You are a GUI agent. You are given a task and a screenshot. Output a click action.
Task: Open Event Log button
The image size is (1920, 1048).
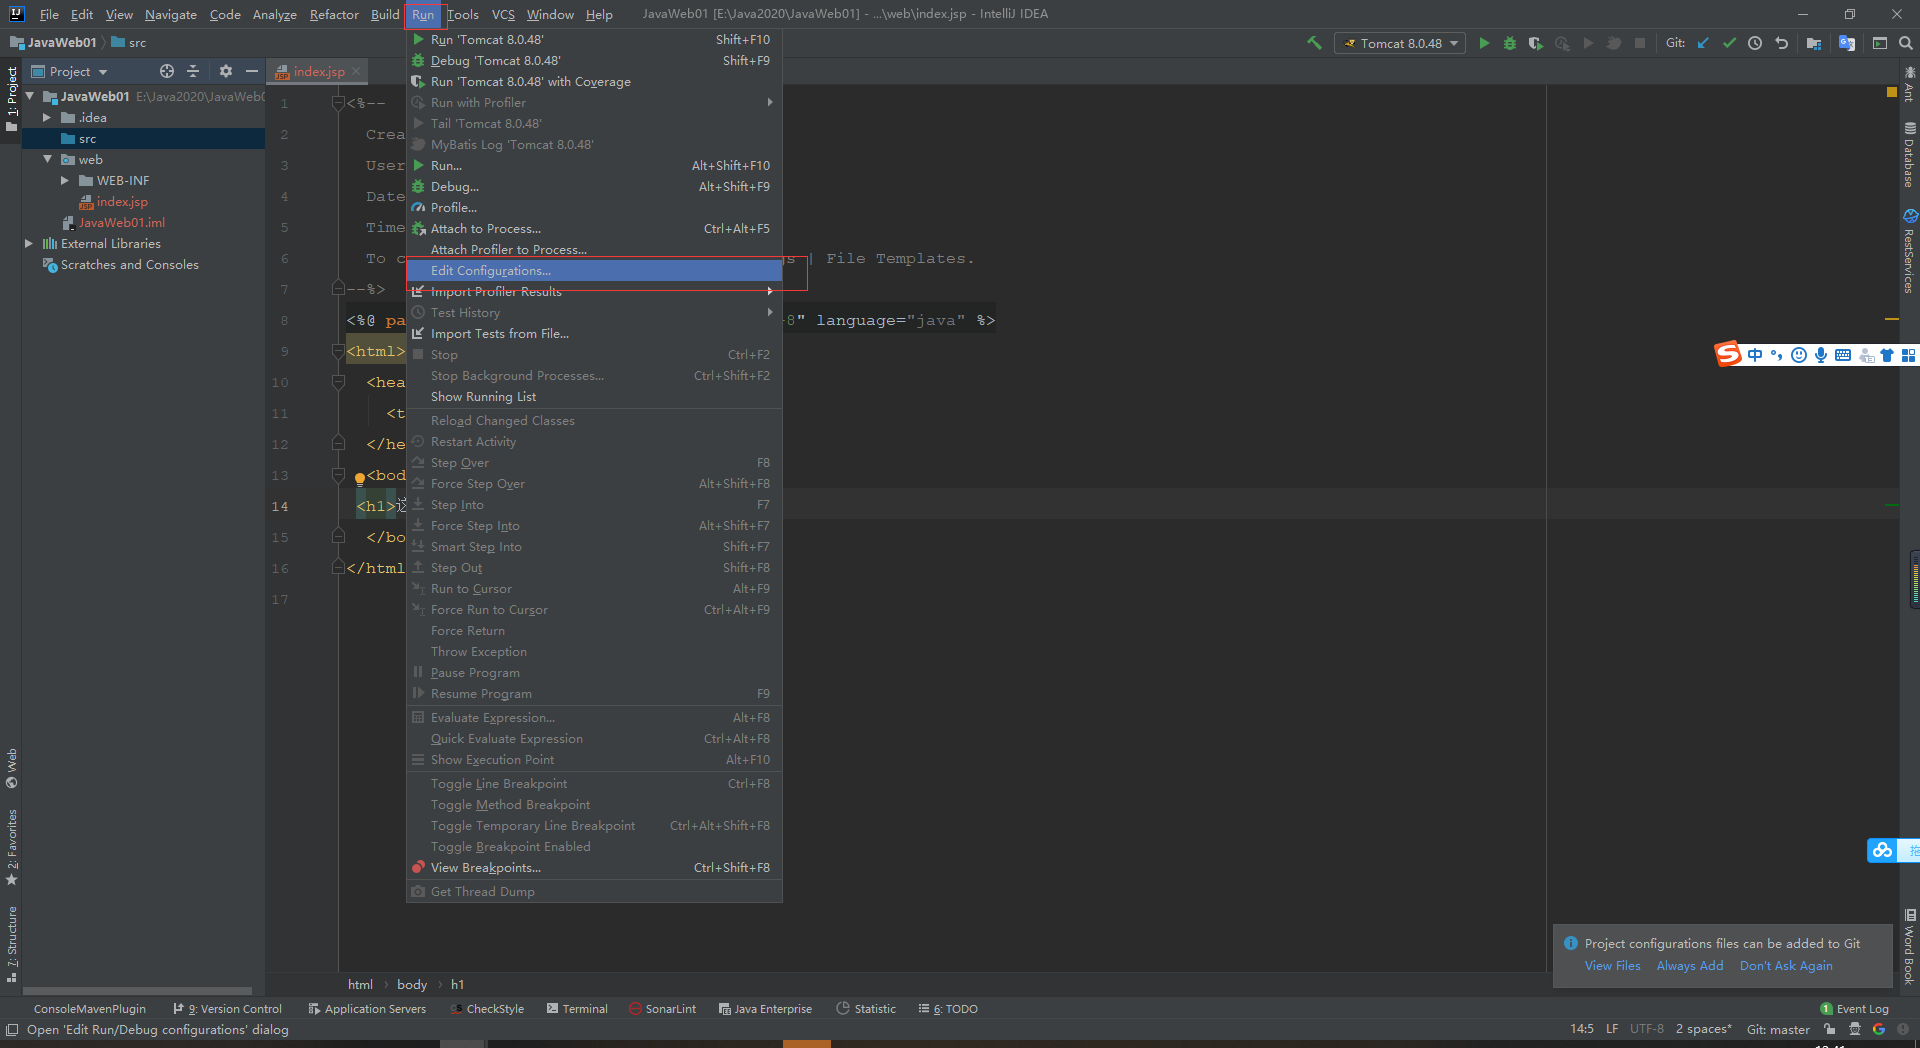coord(1854,1009)
